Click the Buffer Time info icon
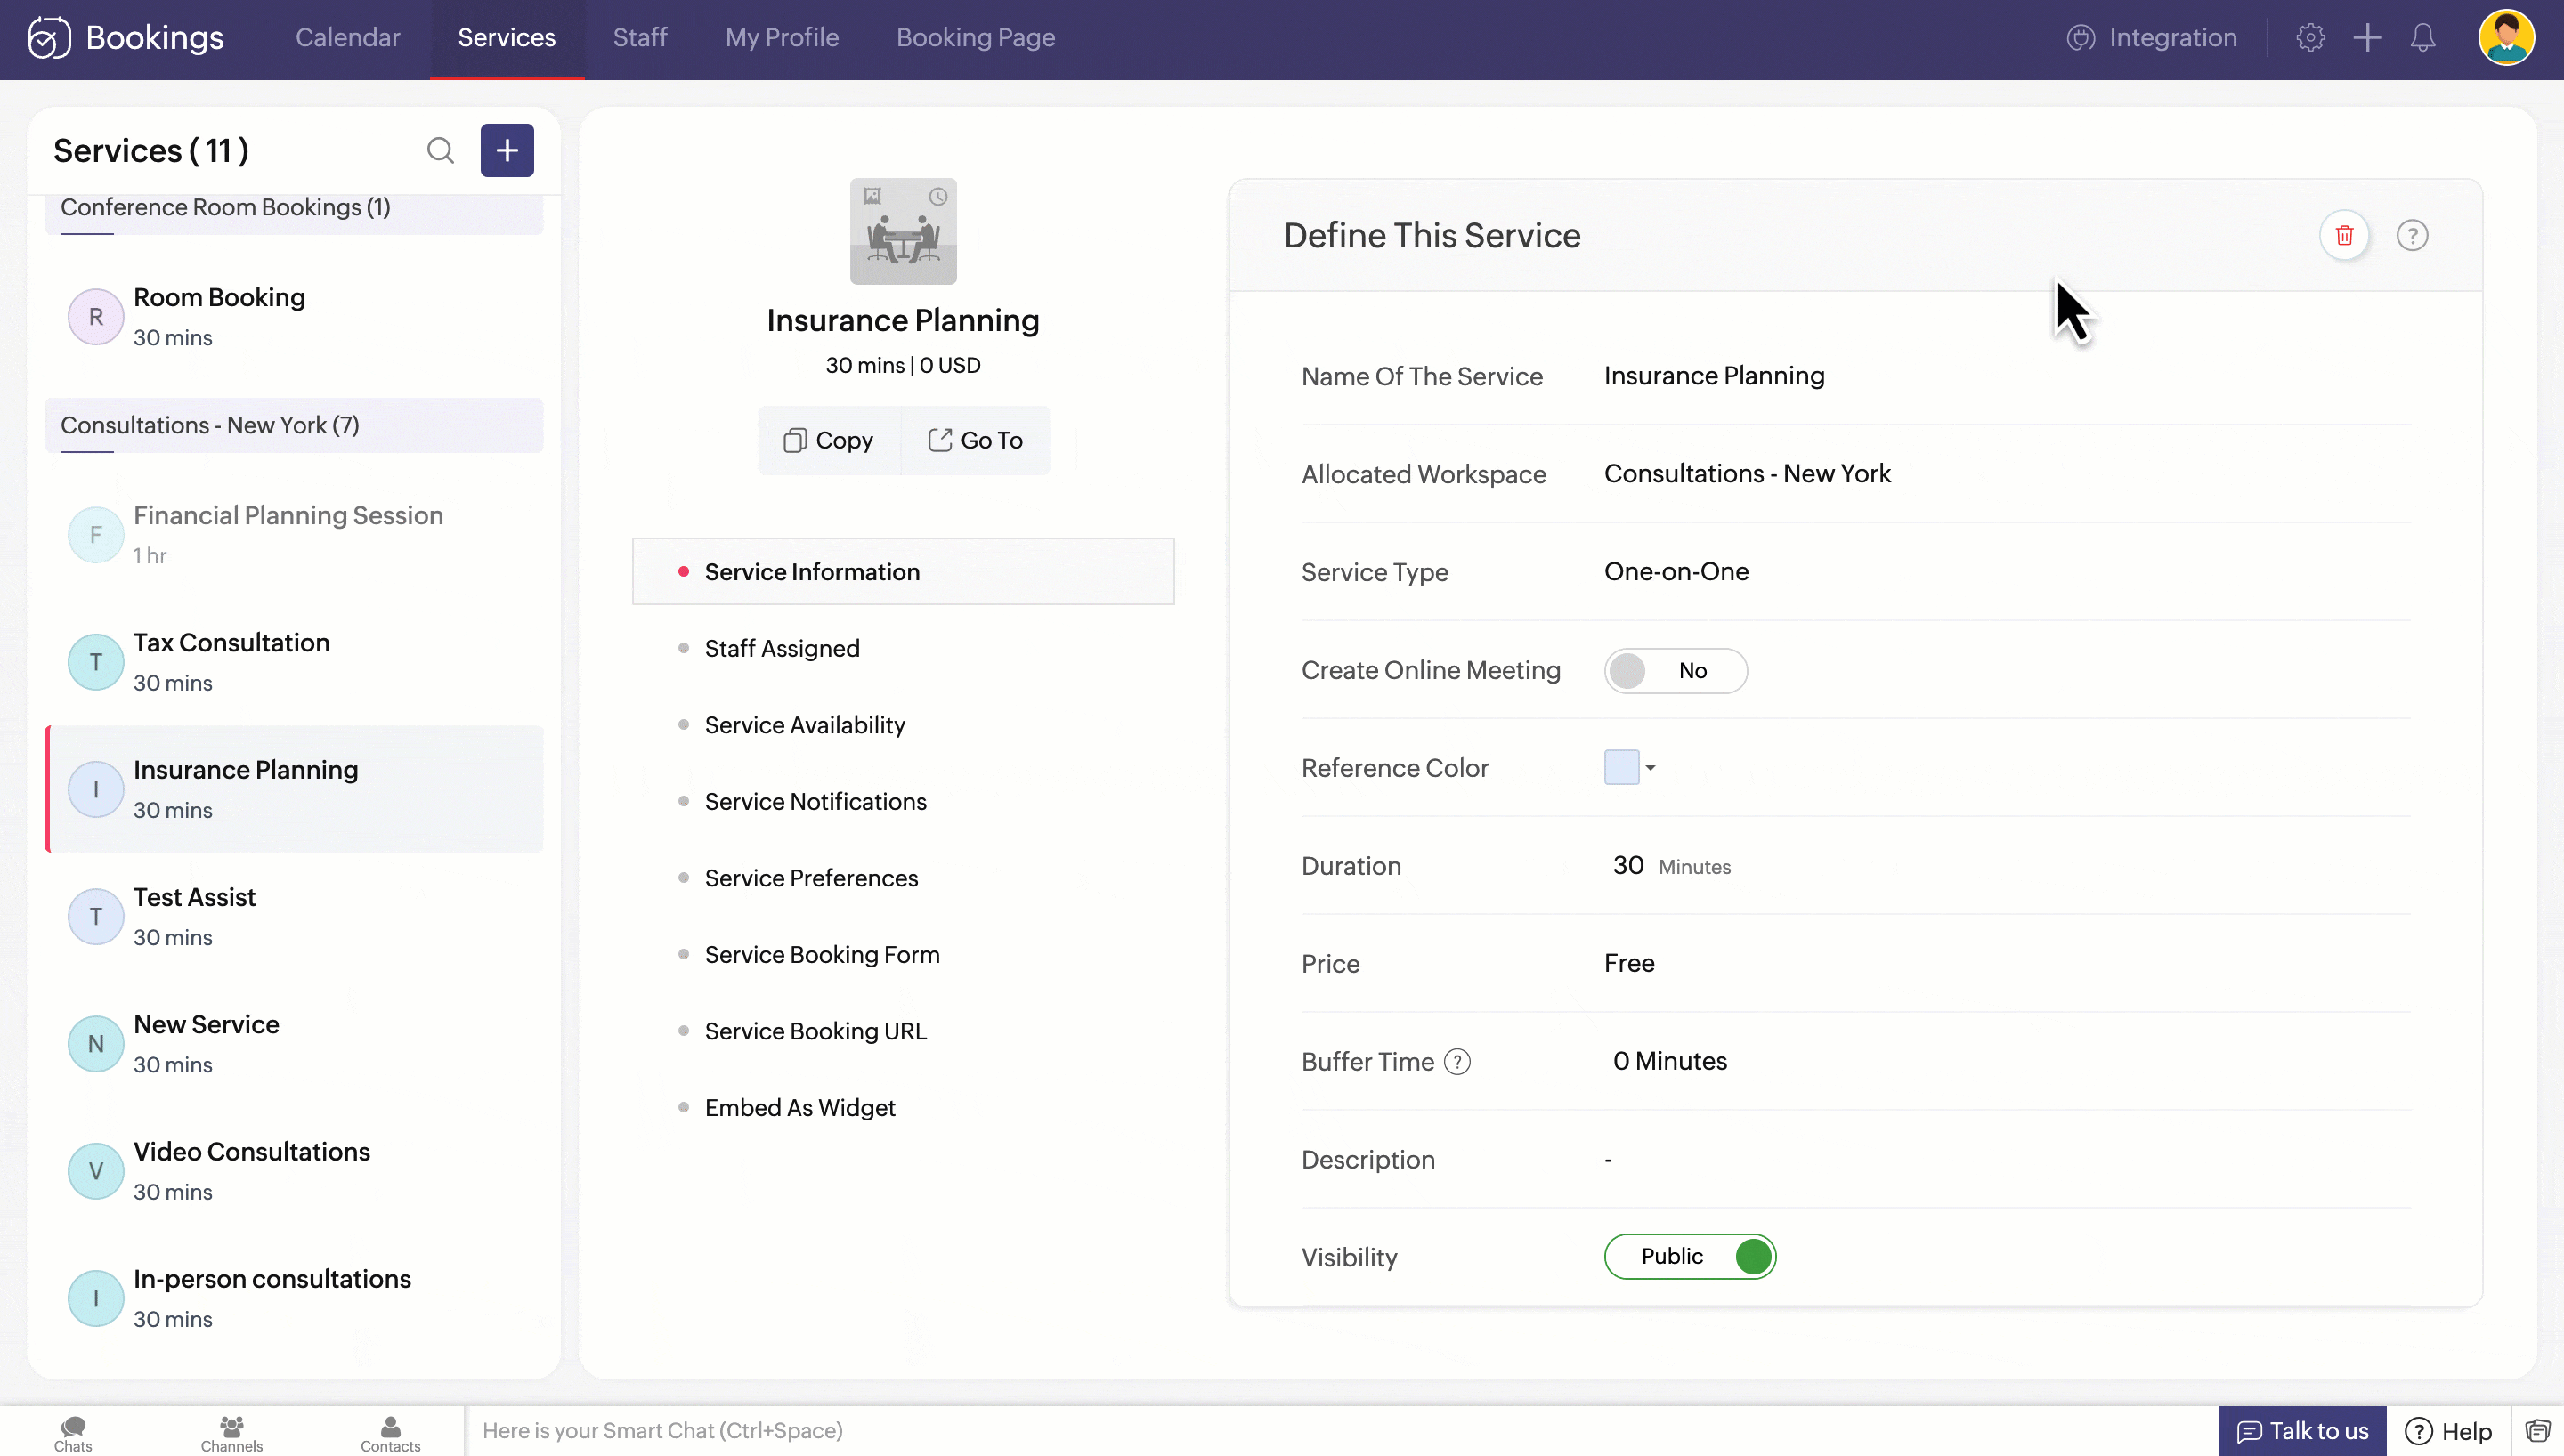Image resolution: width=2564 pixels, height=1456 pixels. [x=1458, y=1062]
